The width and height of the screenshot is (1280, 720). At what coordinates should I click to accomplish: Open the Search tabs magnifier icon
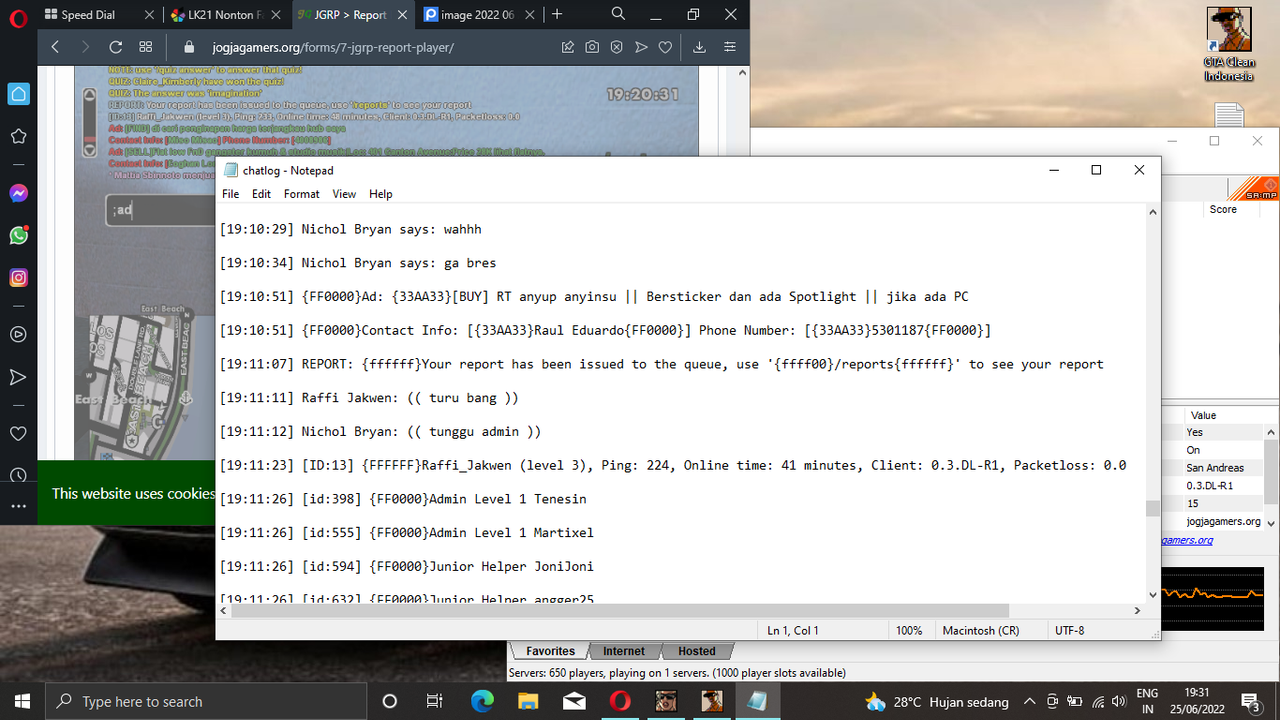point(618,14)
